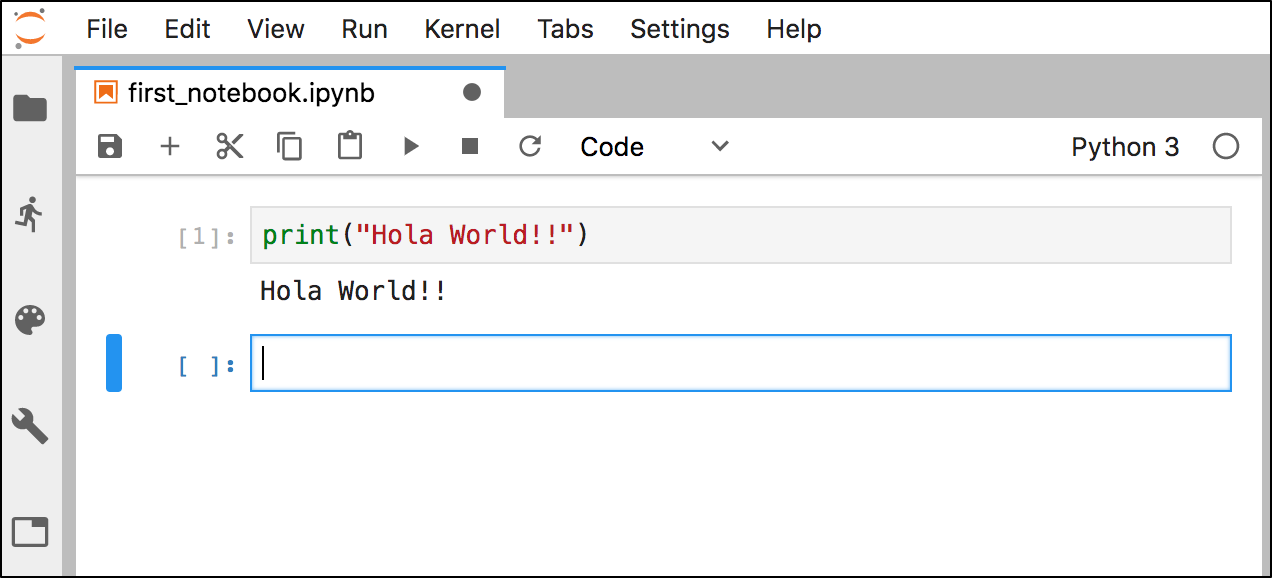Open the command palette from the sidebar
The image size is (1272, 578).
tap(30, 320)
